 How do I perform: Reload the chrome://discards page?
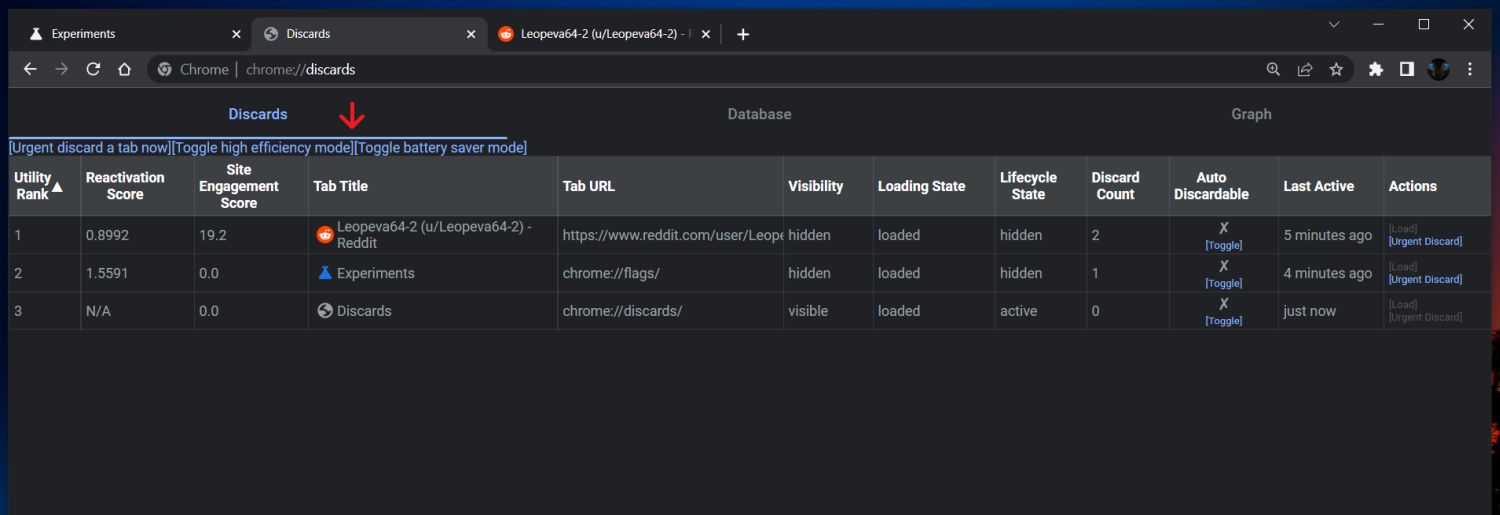[x=93, y=69]
